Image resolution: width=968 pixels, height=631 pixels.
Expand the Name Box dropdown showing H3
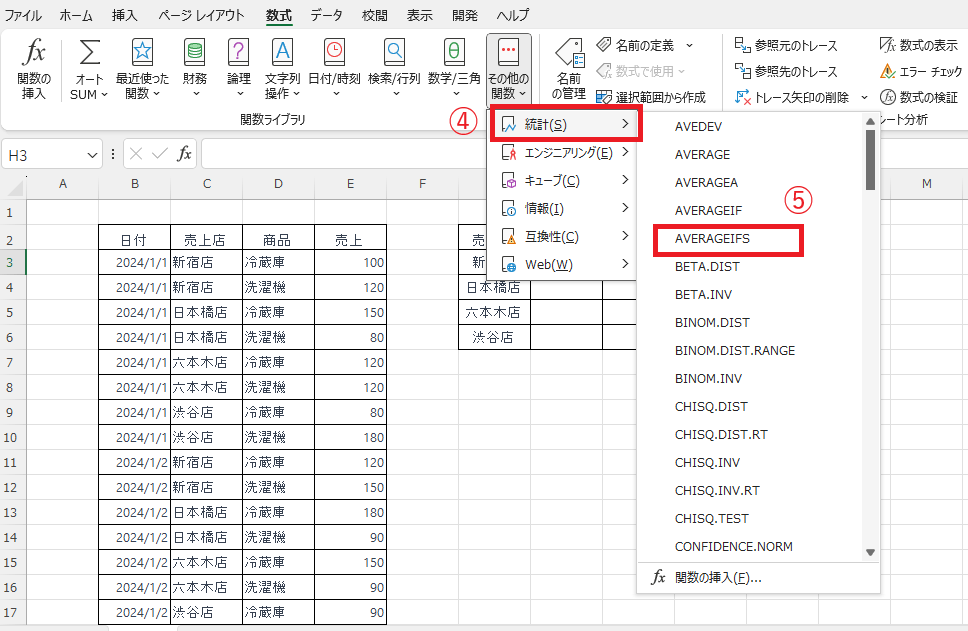93,154
